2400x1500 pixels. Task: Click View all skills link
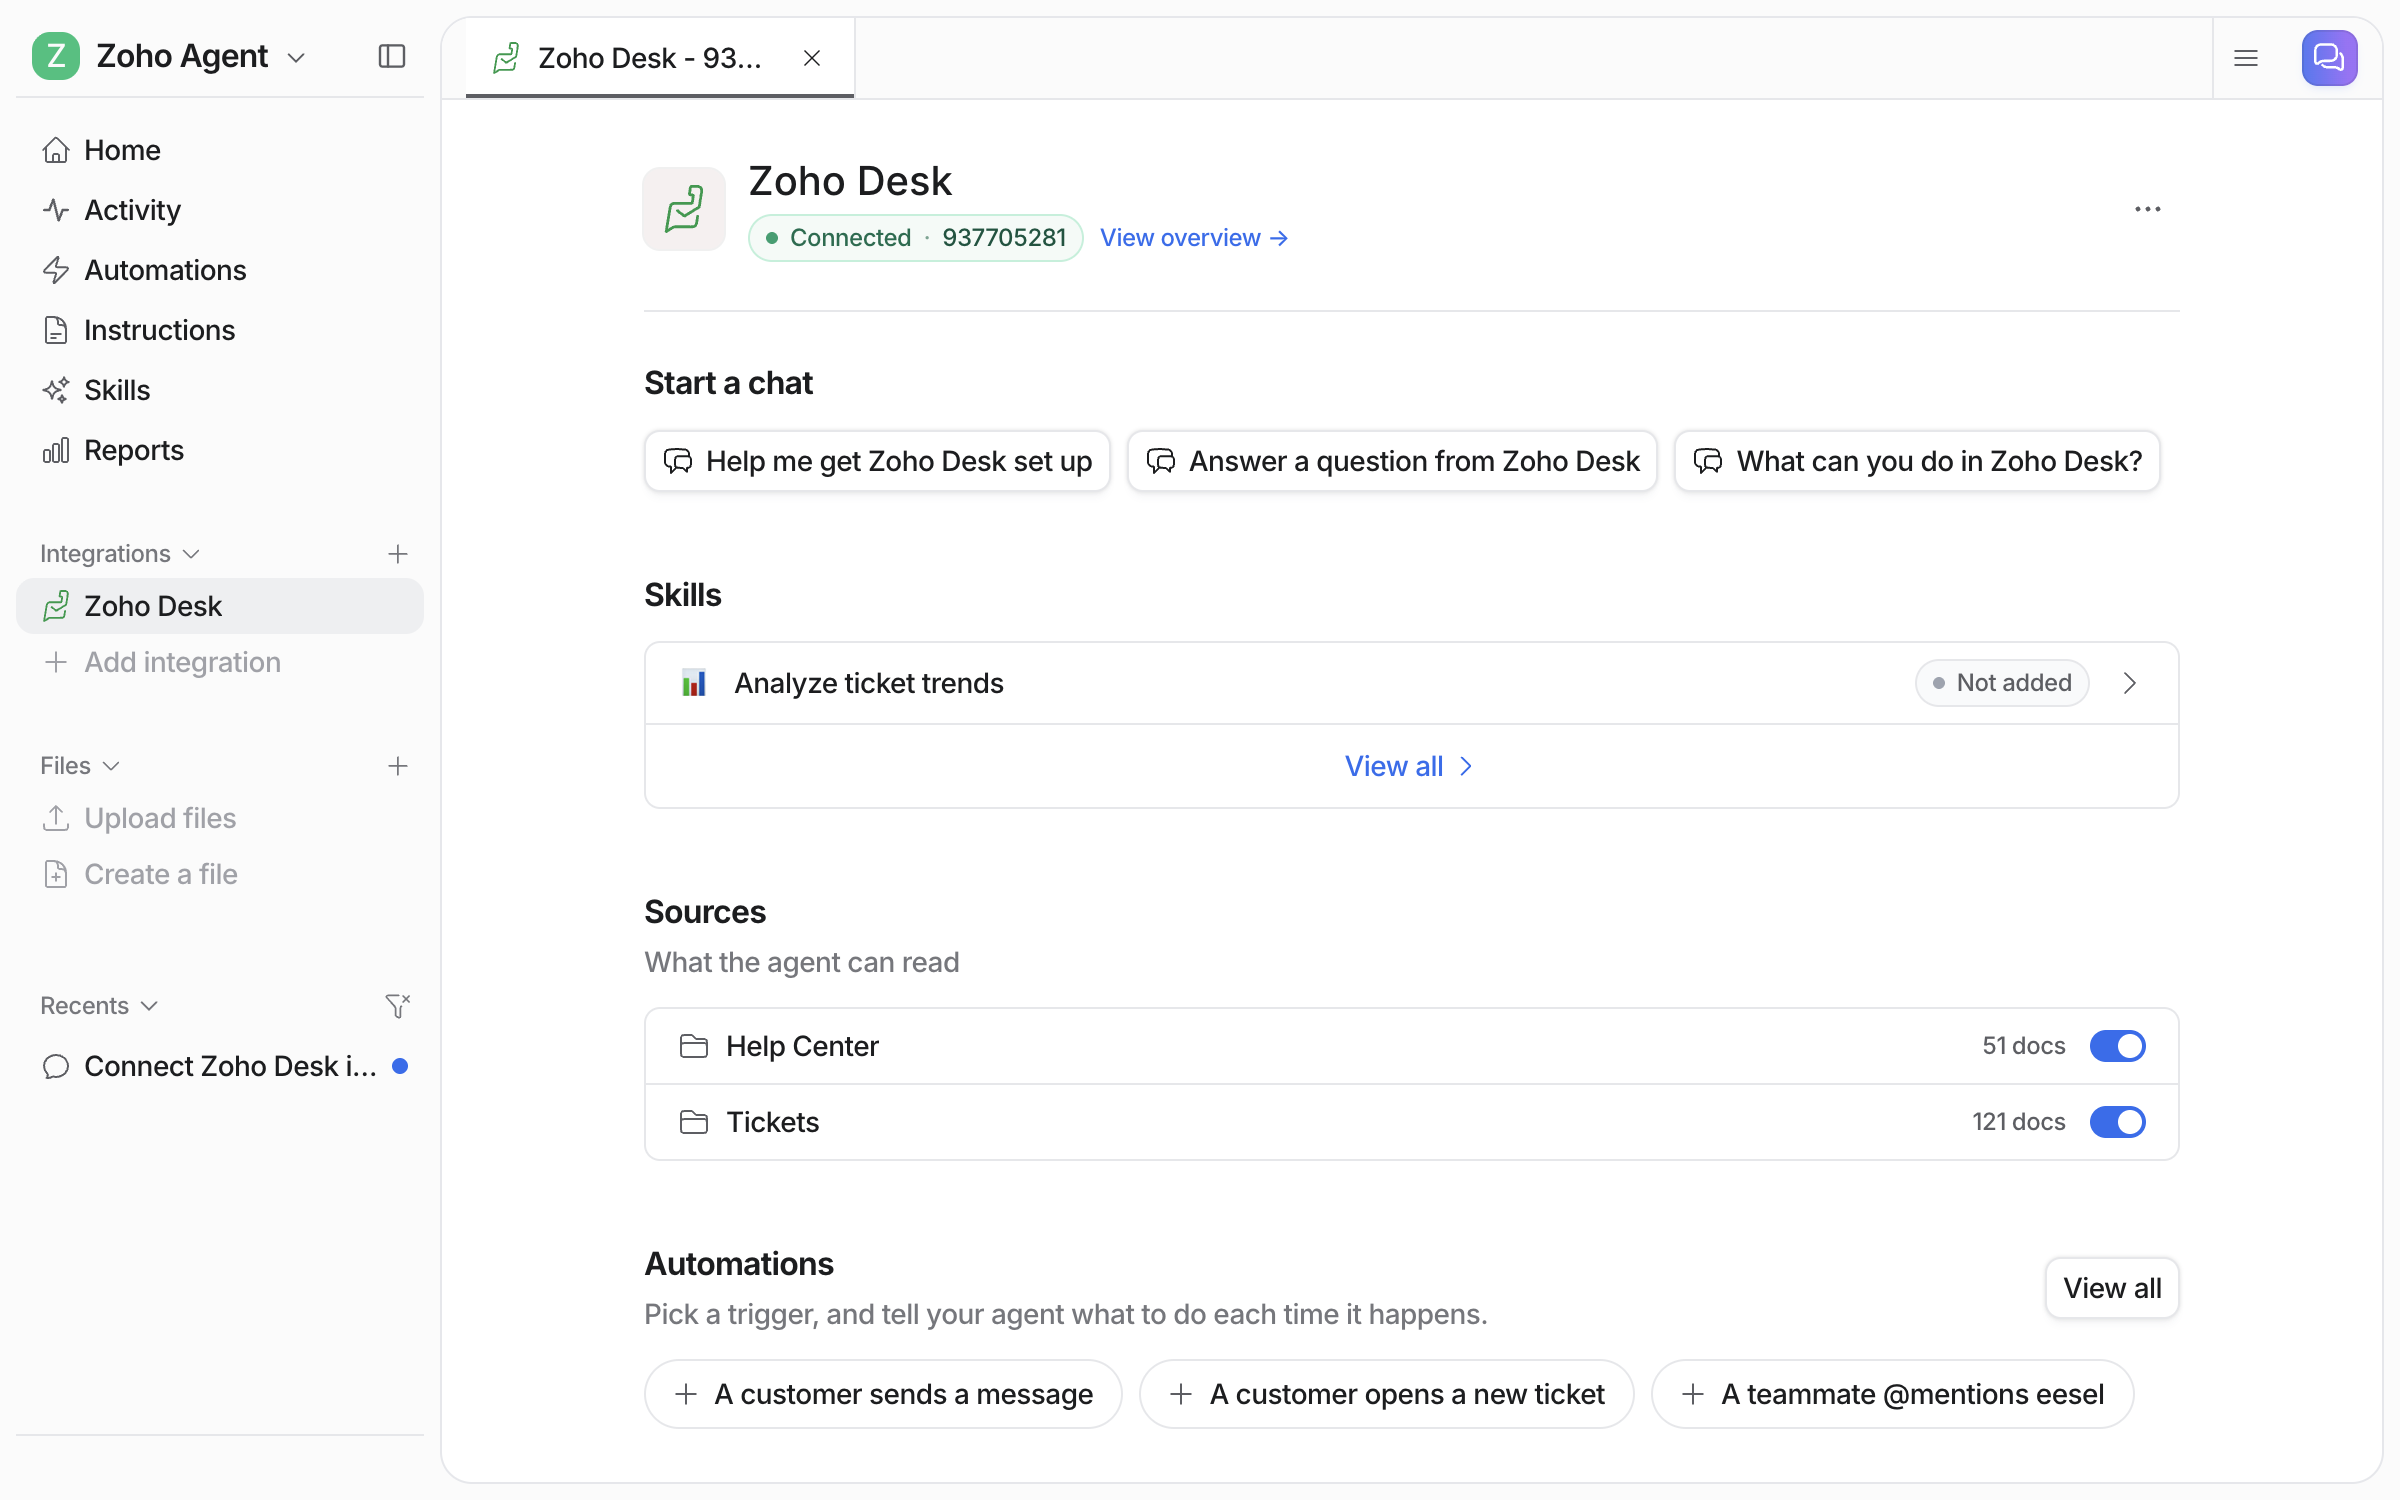pos(1410,766)
